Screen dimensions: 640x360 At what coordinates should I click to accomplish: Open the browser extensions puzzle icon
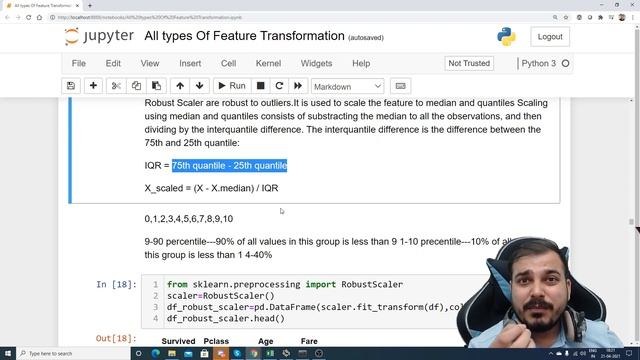tap(600, 17)
